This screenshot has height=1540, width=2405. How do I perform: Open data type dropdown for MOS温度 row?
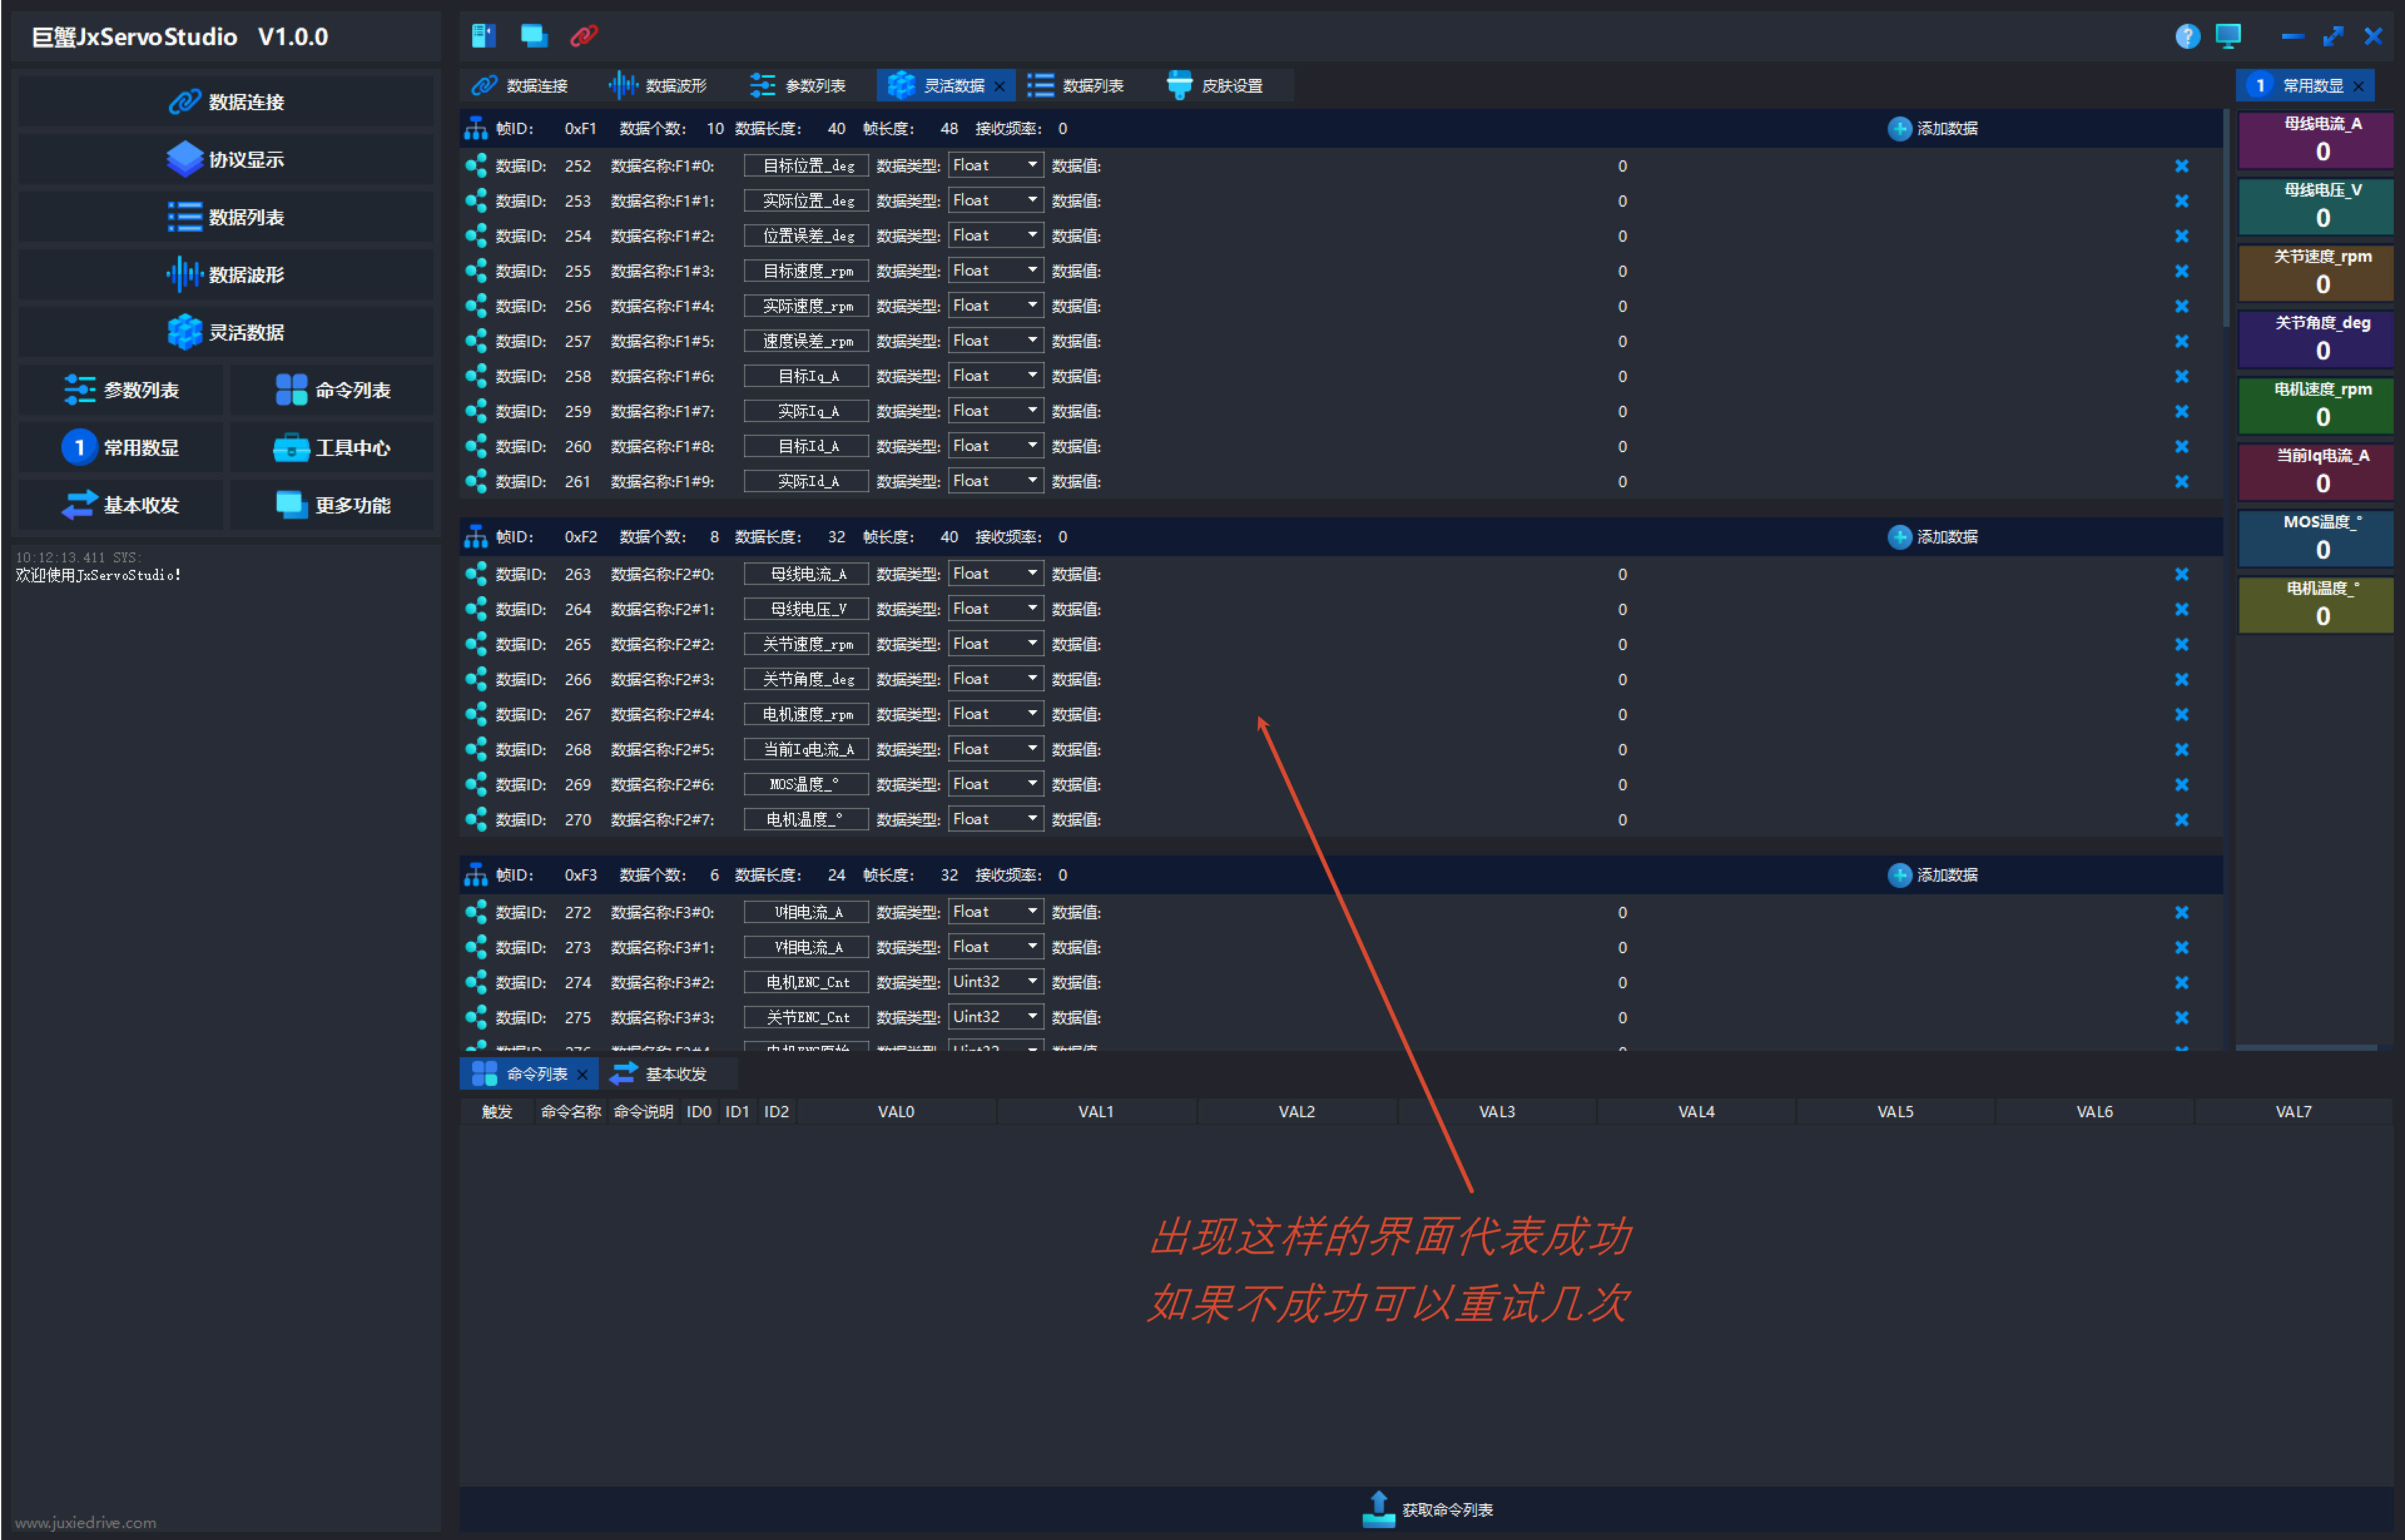point(995,783)
